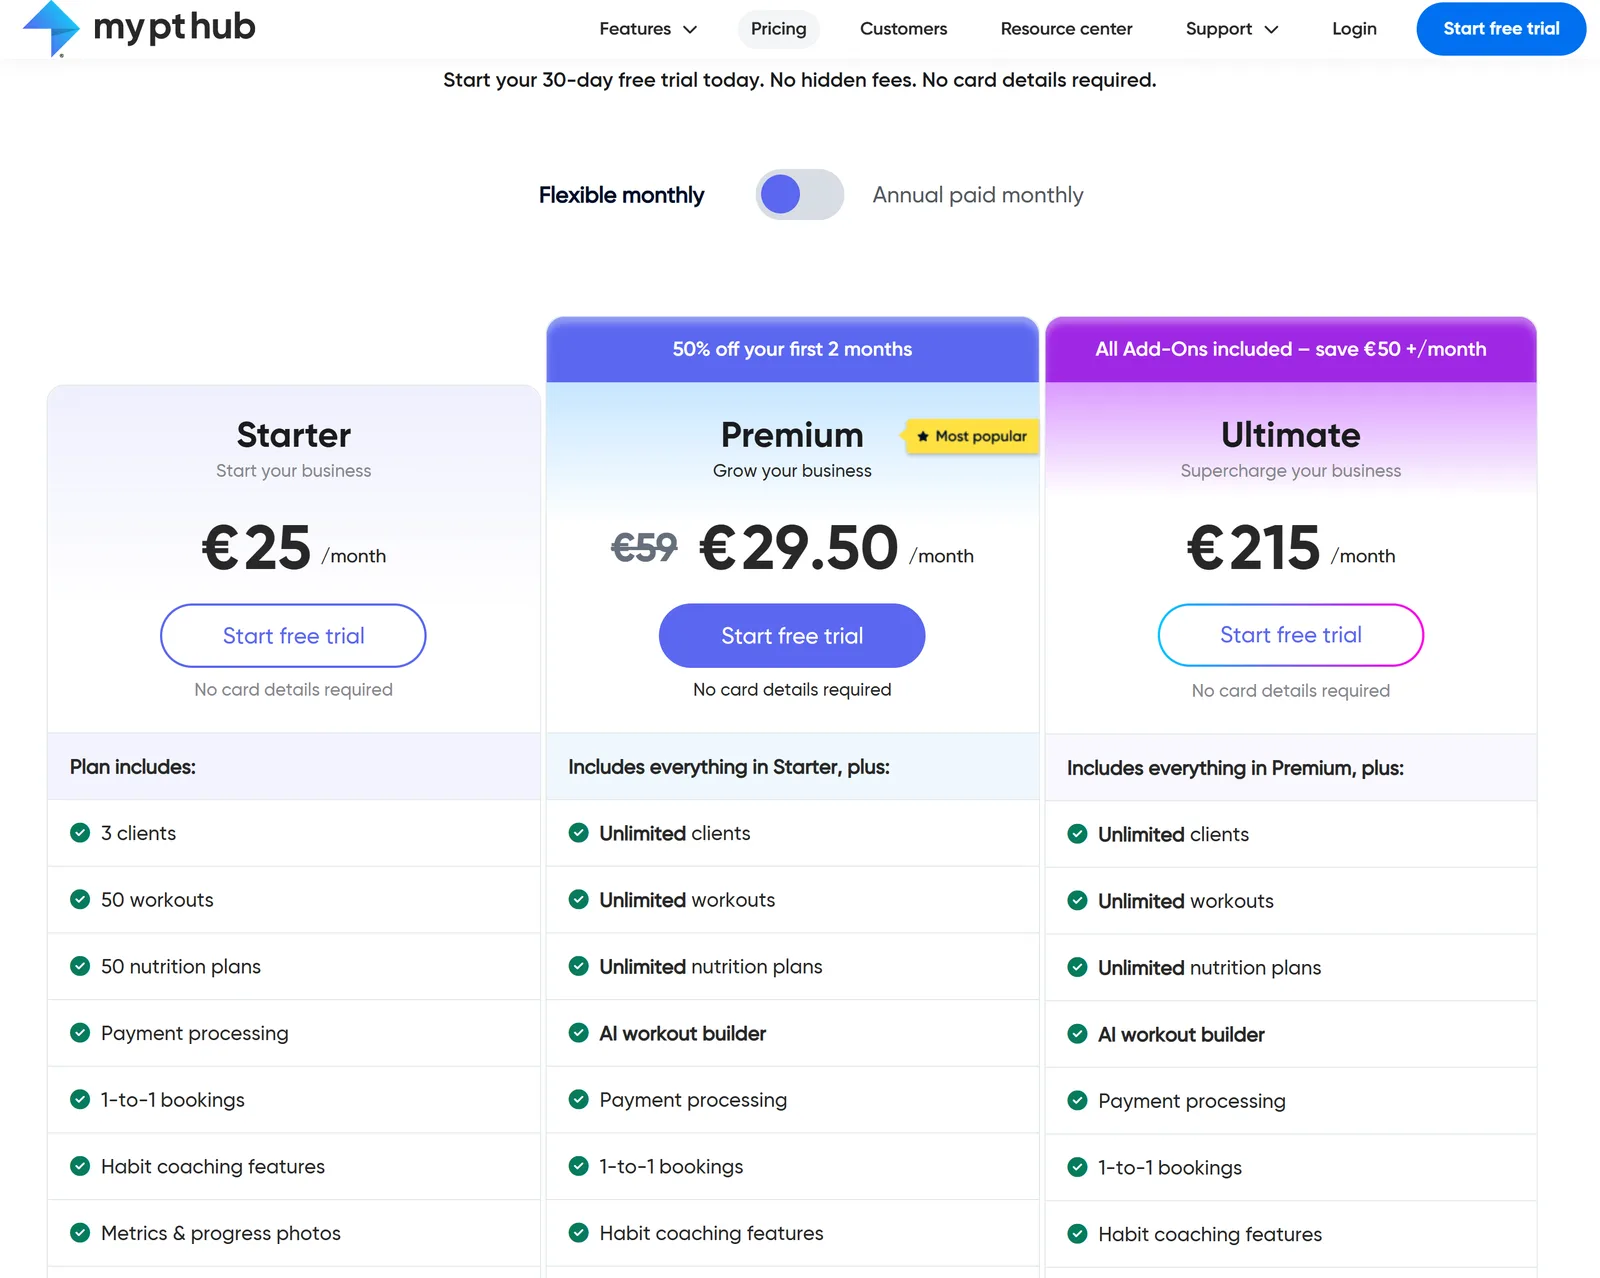Open the Resource center link
Screen dimensions: 1600x1278
coord(1066,29)
